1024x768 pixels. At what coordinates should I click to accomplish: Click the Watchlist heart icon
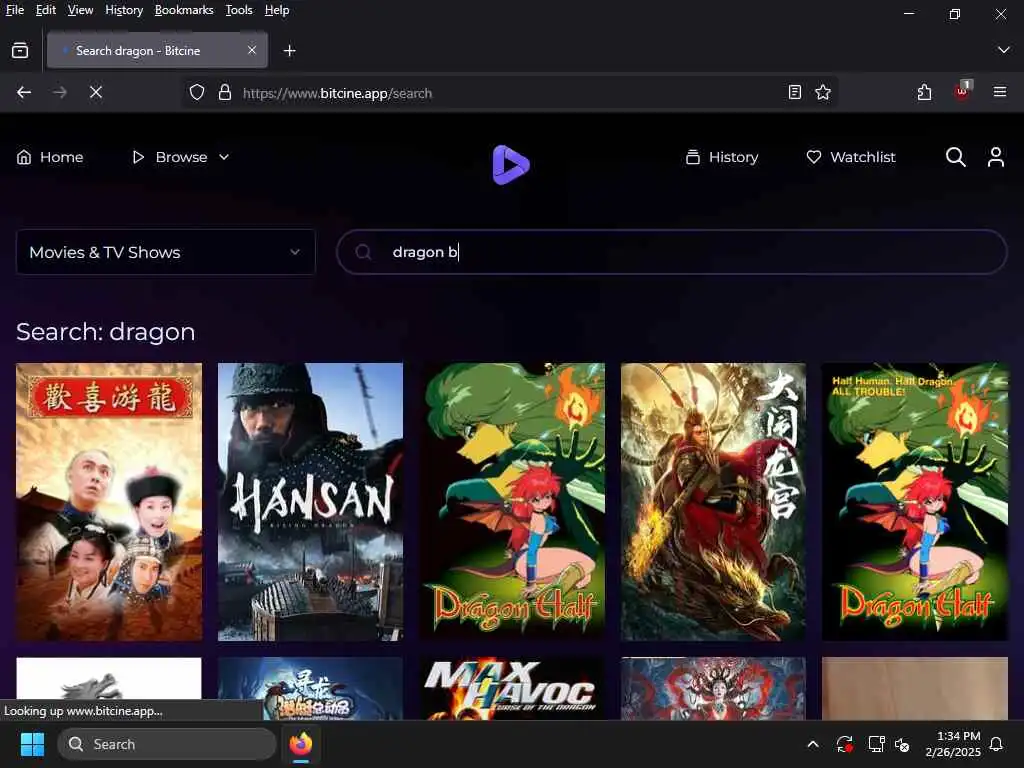pos(814,157)
